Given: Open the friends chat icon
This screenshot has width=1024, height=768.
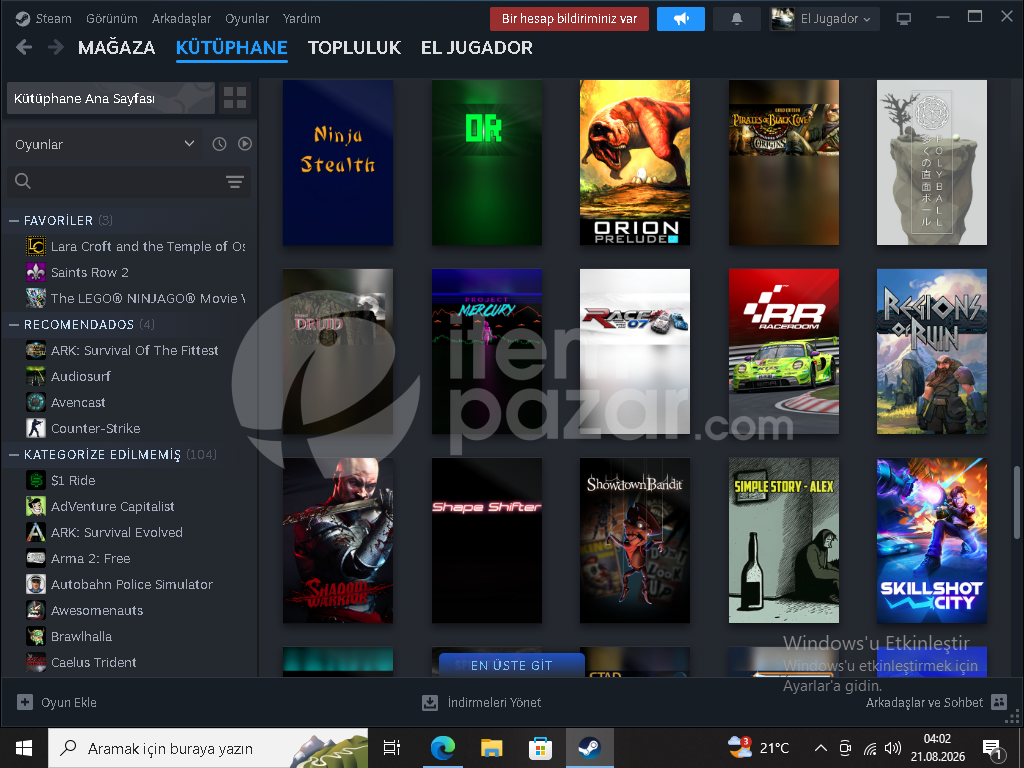Looking at the screenshot, I should point(999,702).
